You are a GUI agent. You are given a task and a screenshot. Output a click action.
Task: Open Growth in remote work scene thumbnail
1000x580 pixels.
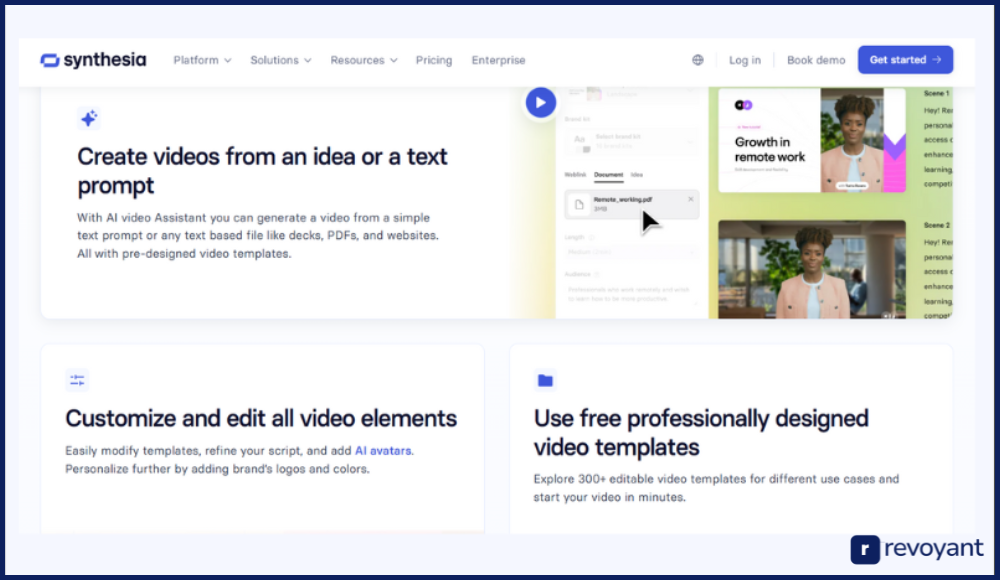pos(811,140)
